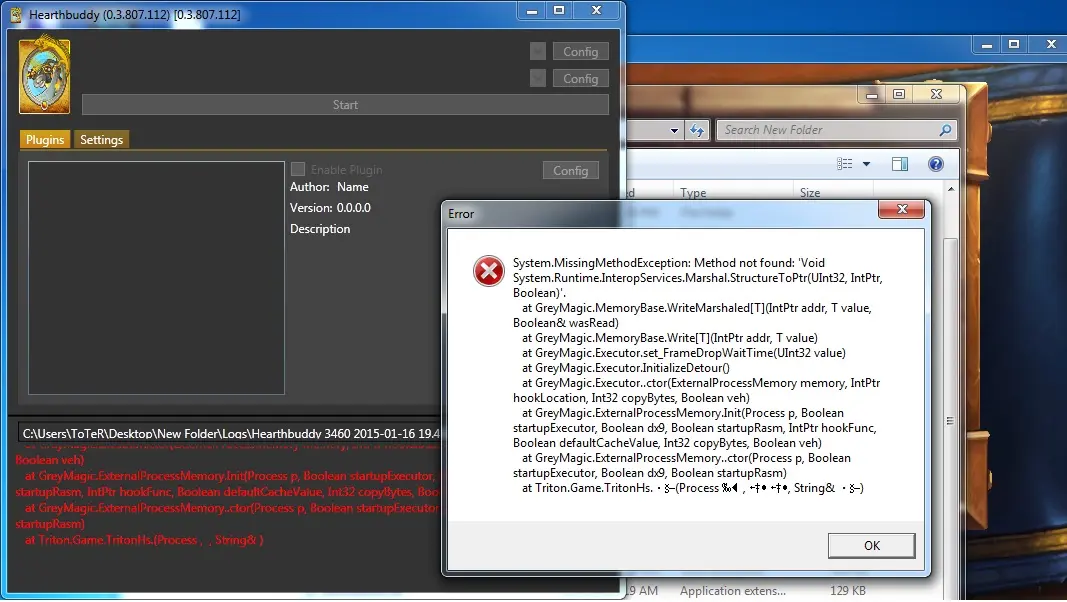Sort by the Size column header
The image size is (1067, 602).
click(x=810, y=193)
